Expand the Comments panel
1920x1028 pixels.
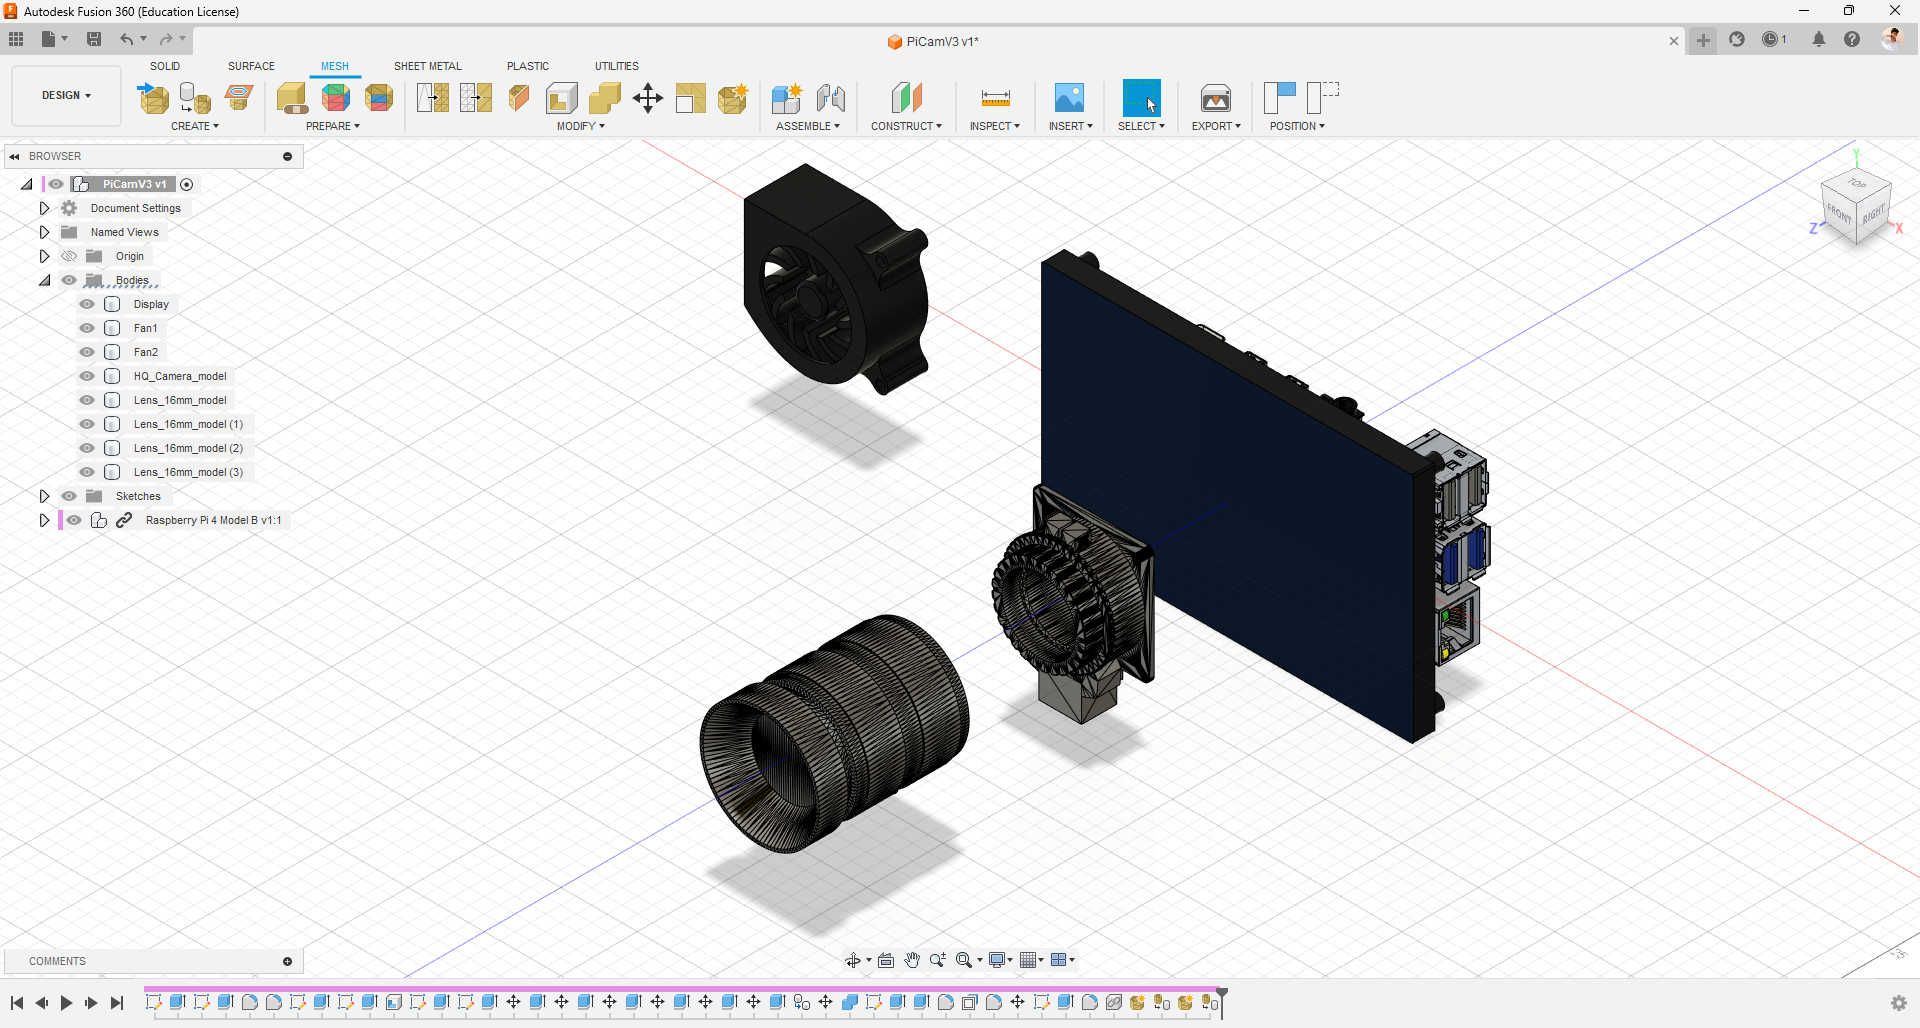pyautogui.click(x=287, y=962)
